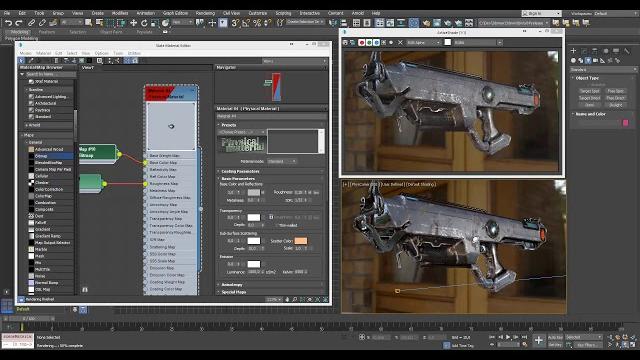Image resolution: width=640 pixels, height=360 pixels.
Task: Collapse the Presets rollout
Action: coord(229,125)
